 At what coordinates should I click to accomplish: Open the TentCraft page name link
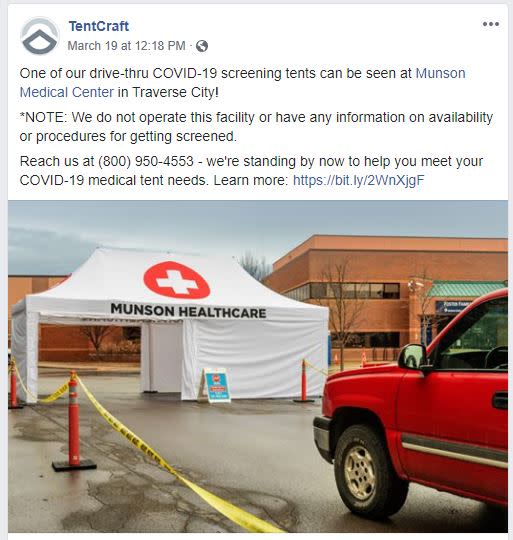coord(98,26)
